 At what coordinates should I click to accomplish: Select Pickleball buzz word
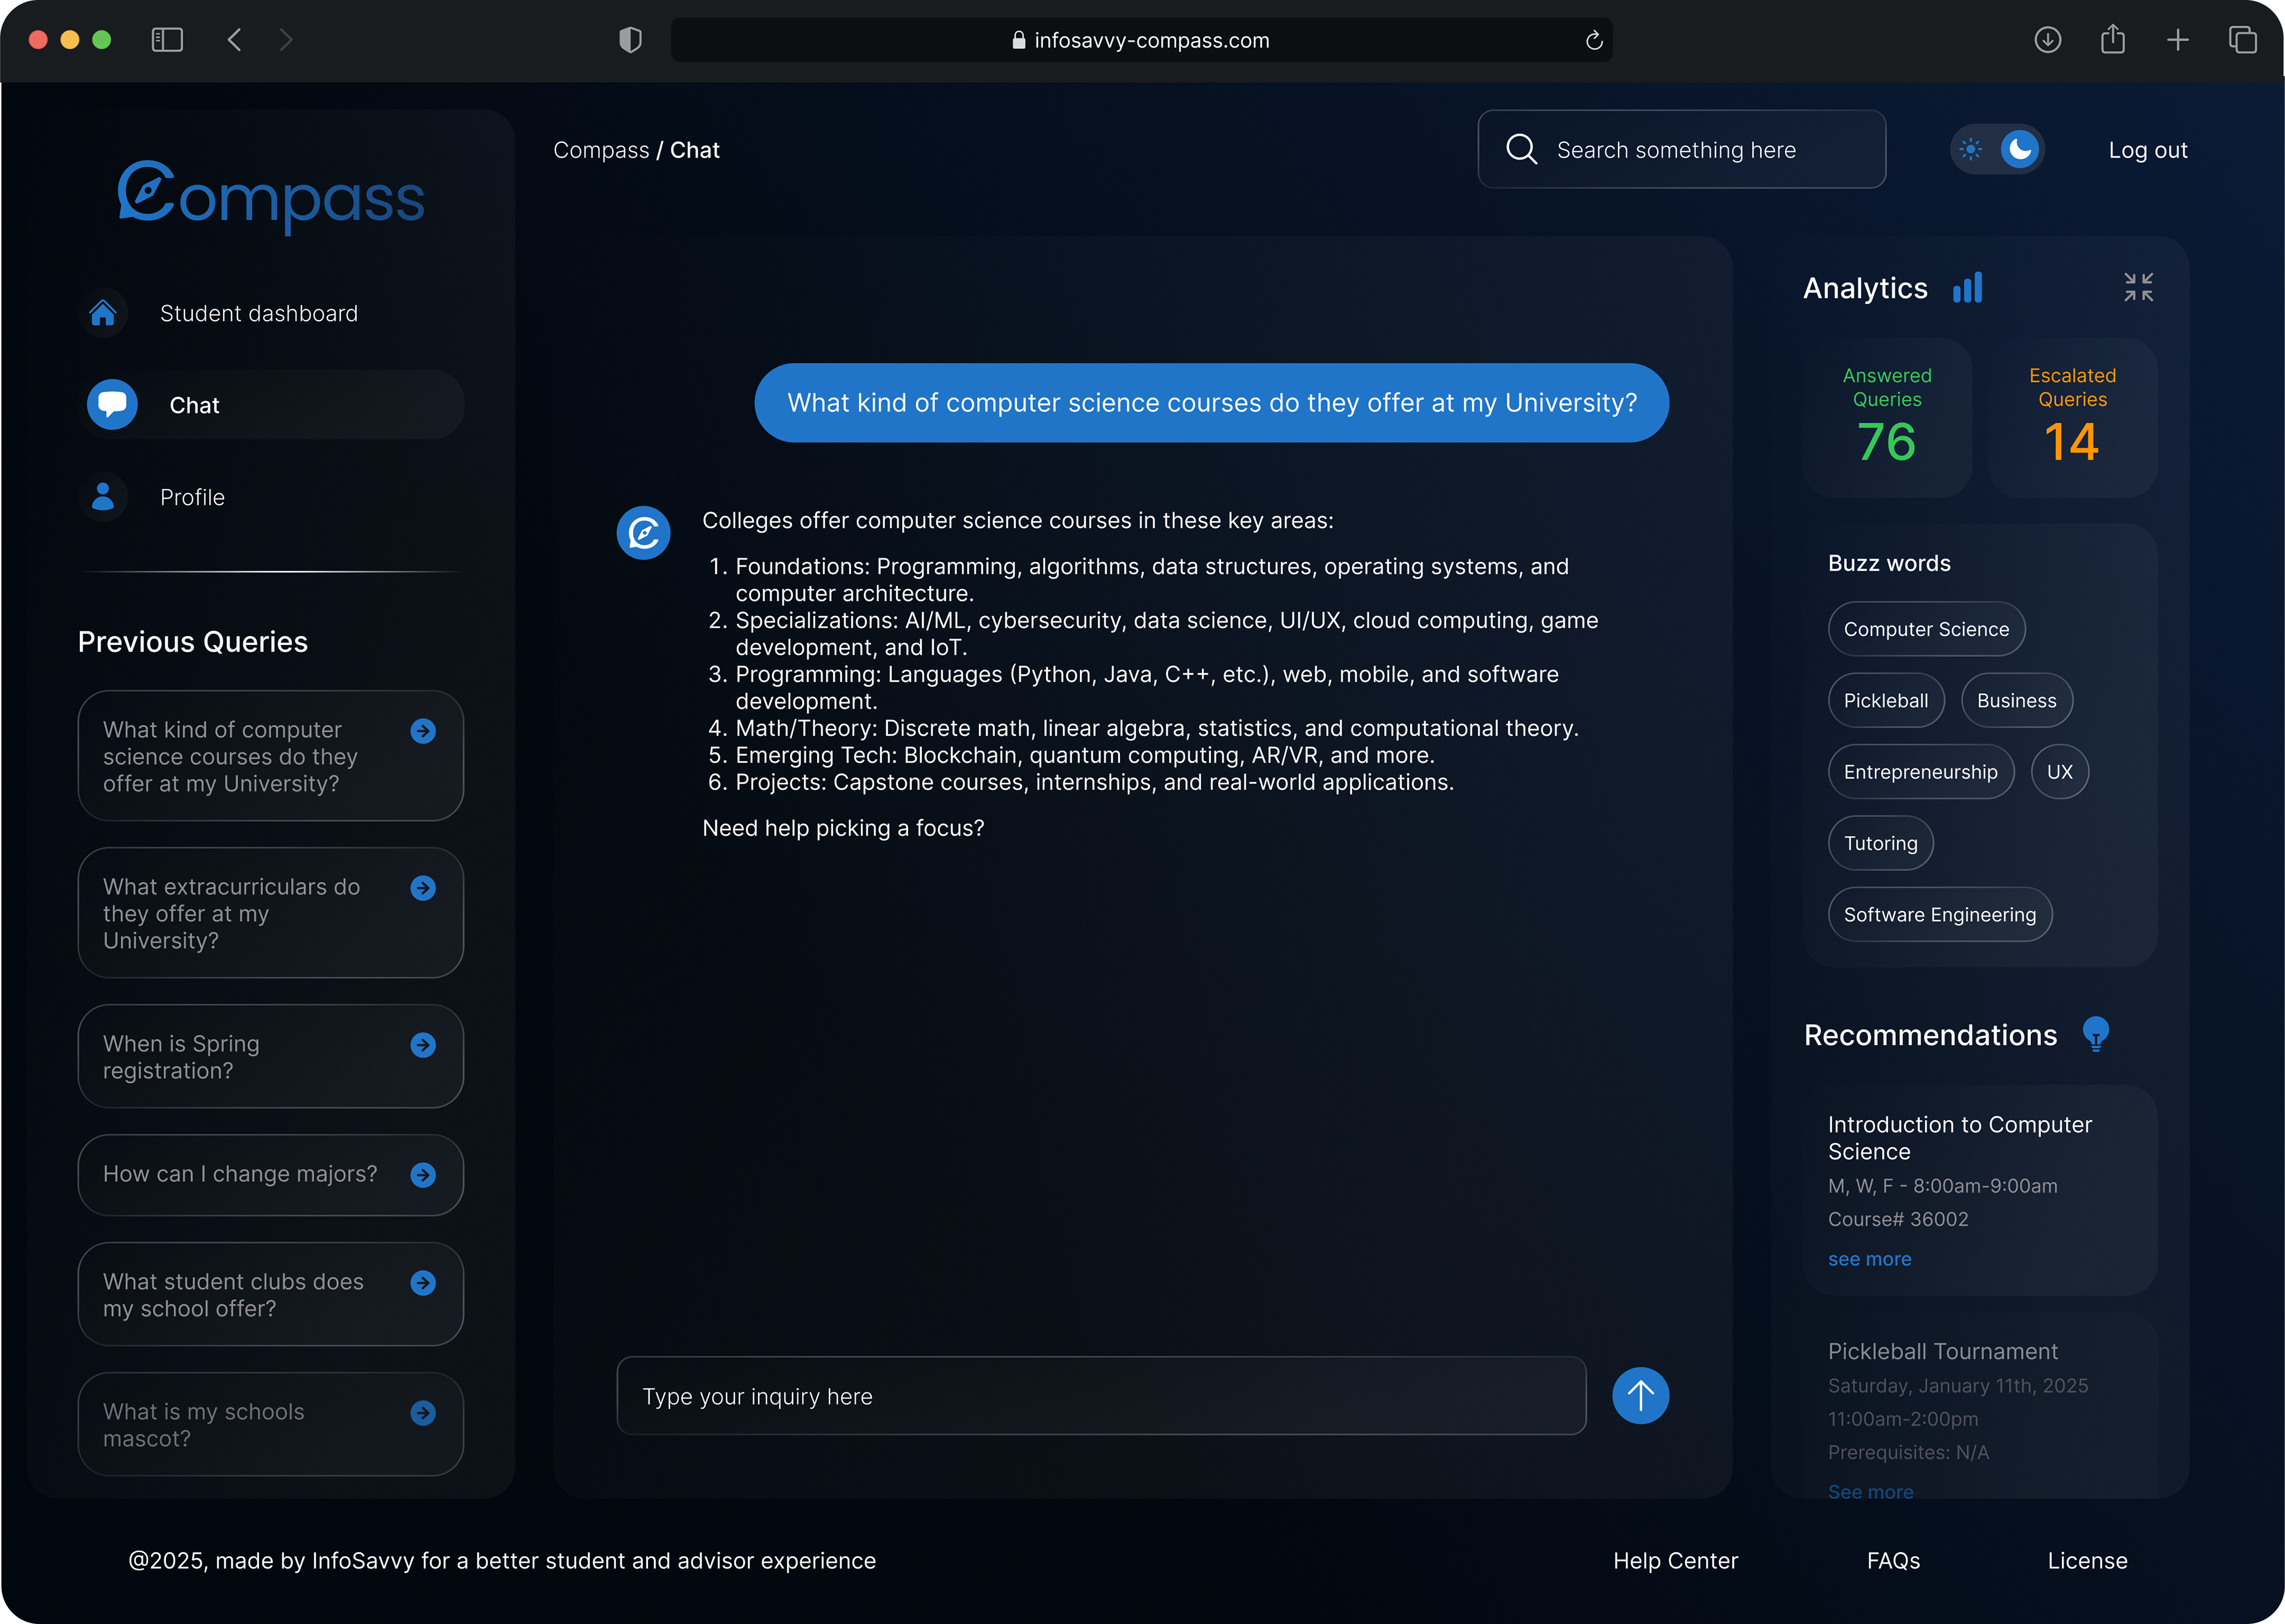[1885, 700]
